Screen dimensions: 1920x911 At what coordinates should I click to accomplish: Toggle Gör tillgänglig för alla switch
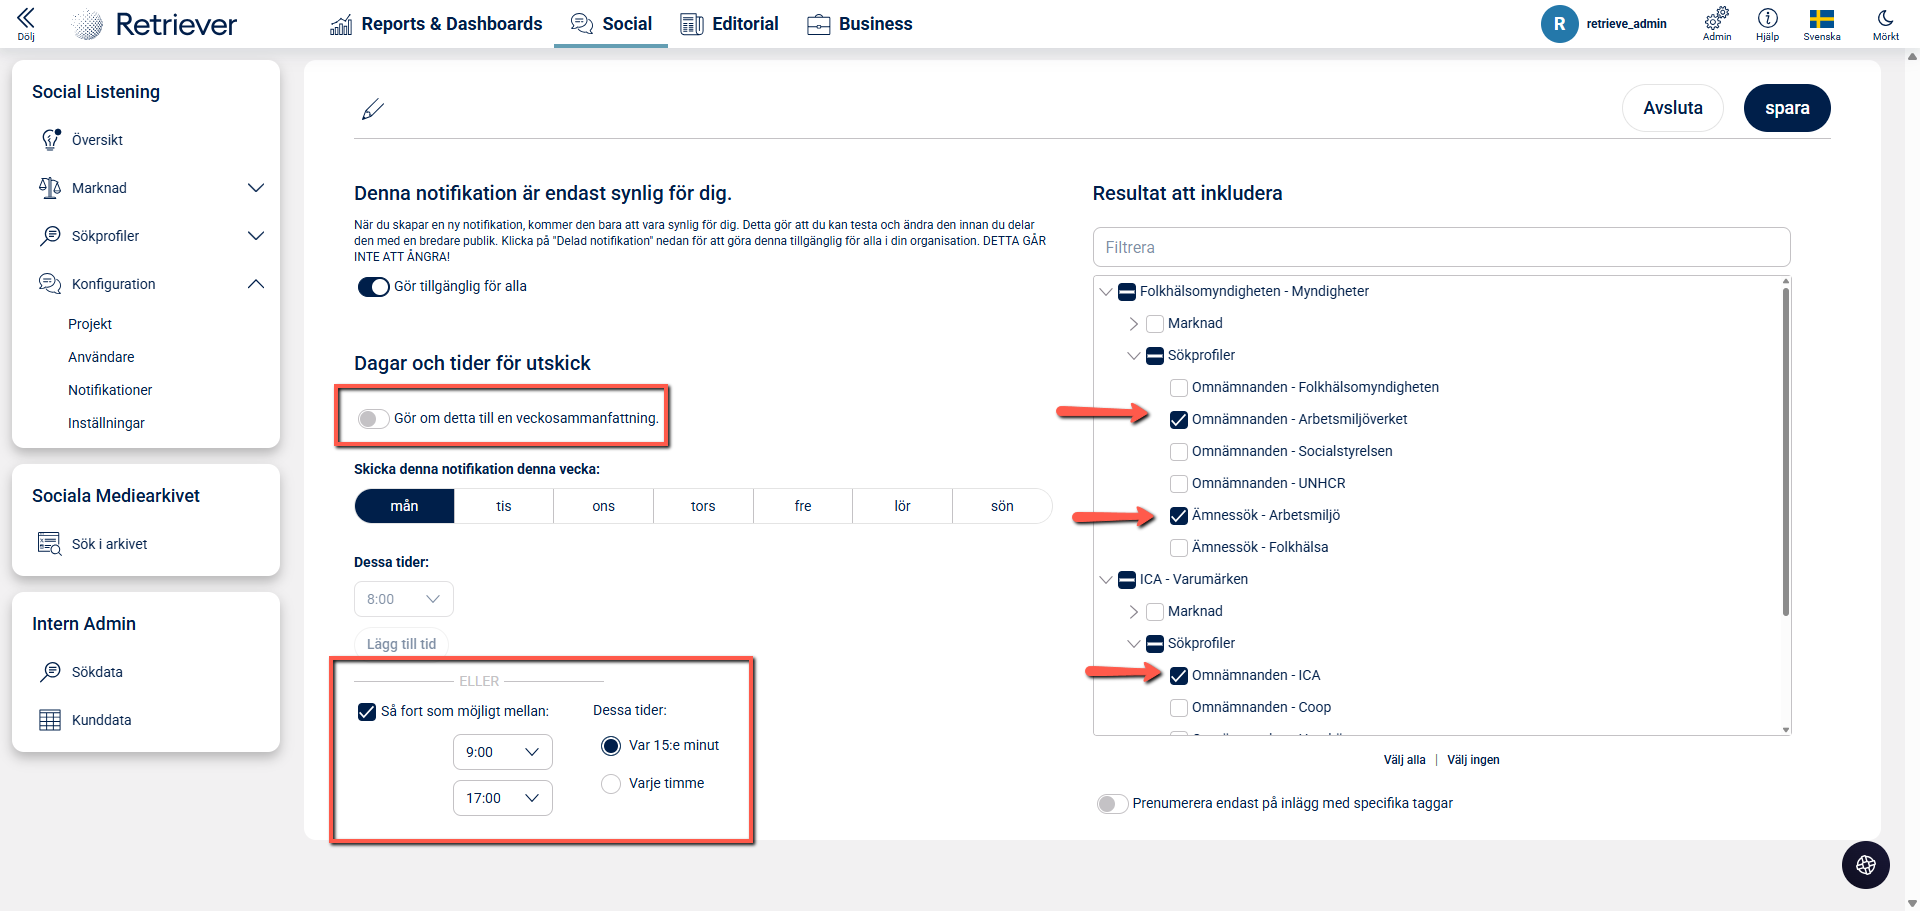click(374, 287)
